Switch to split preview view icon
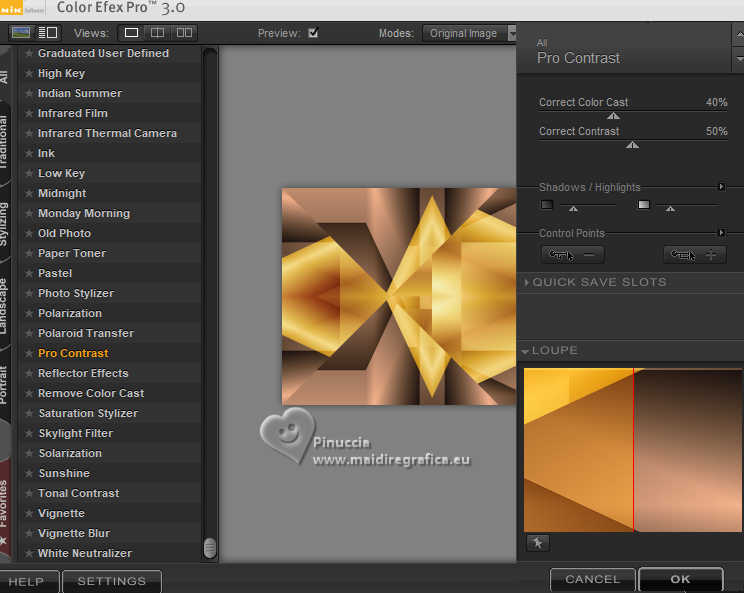744x593 pixels. [157, 33]
